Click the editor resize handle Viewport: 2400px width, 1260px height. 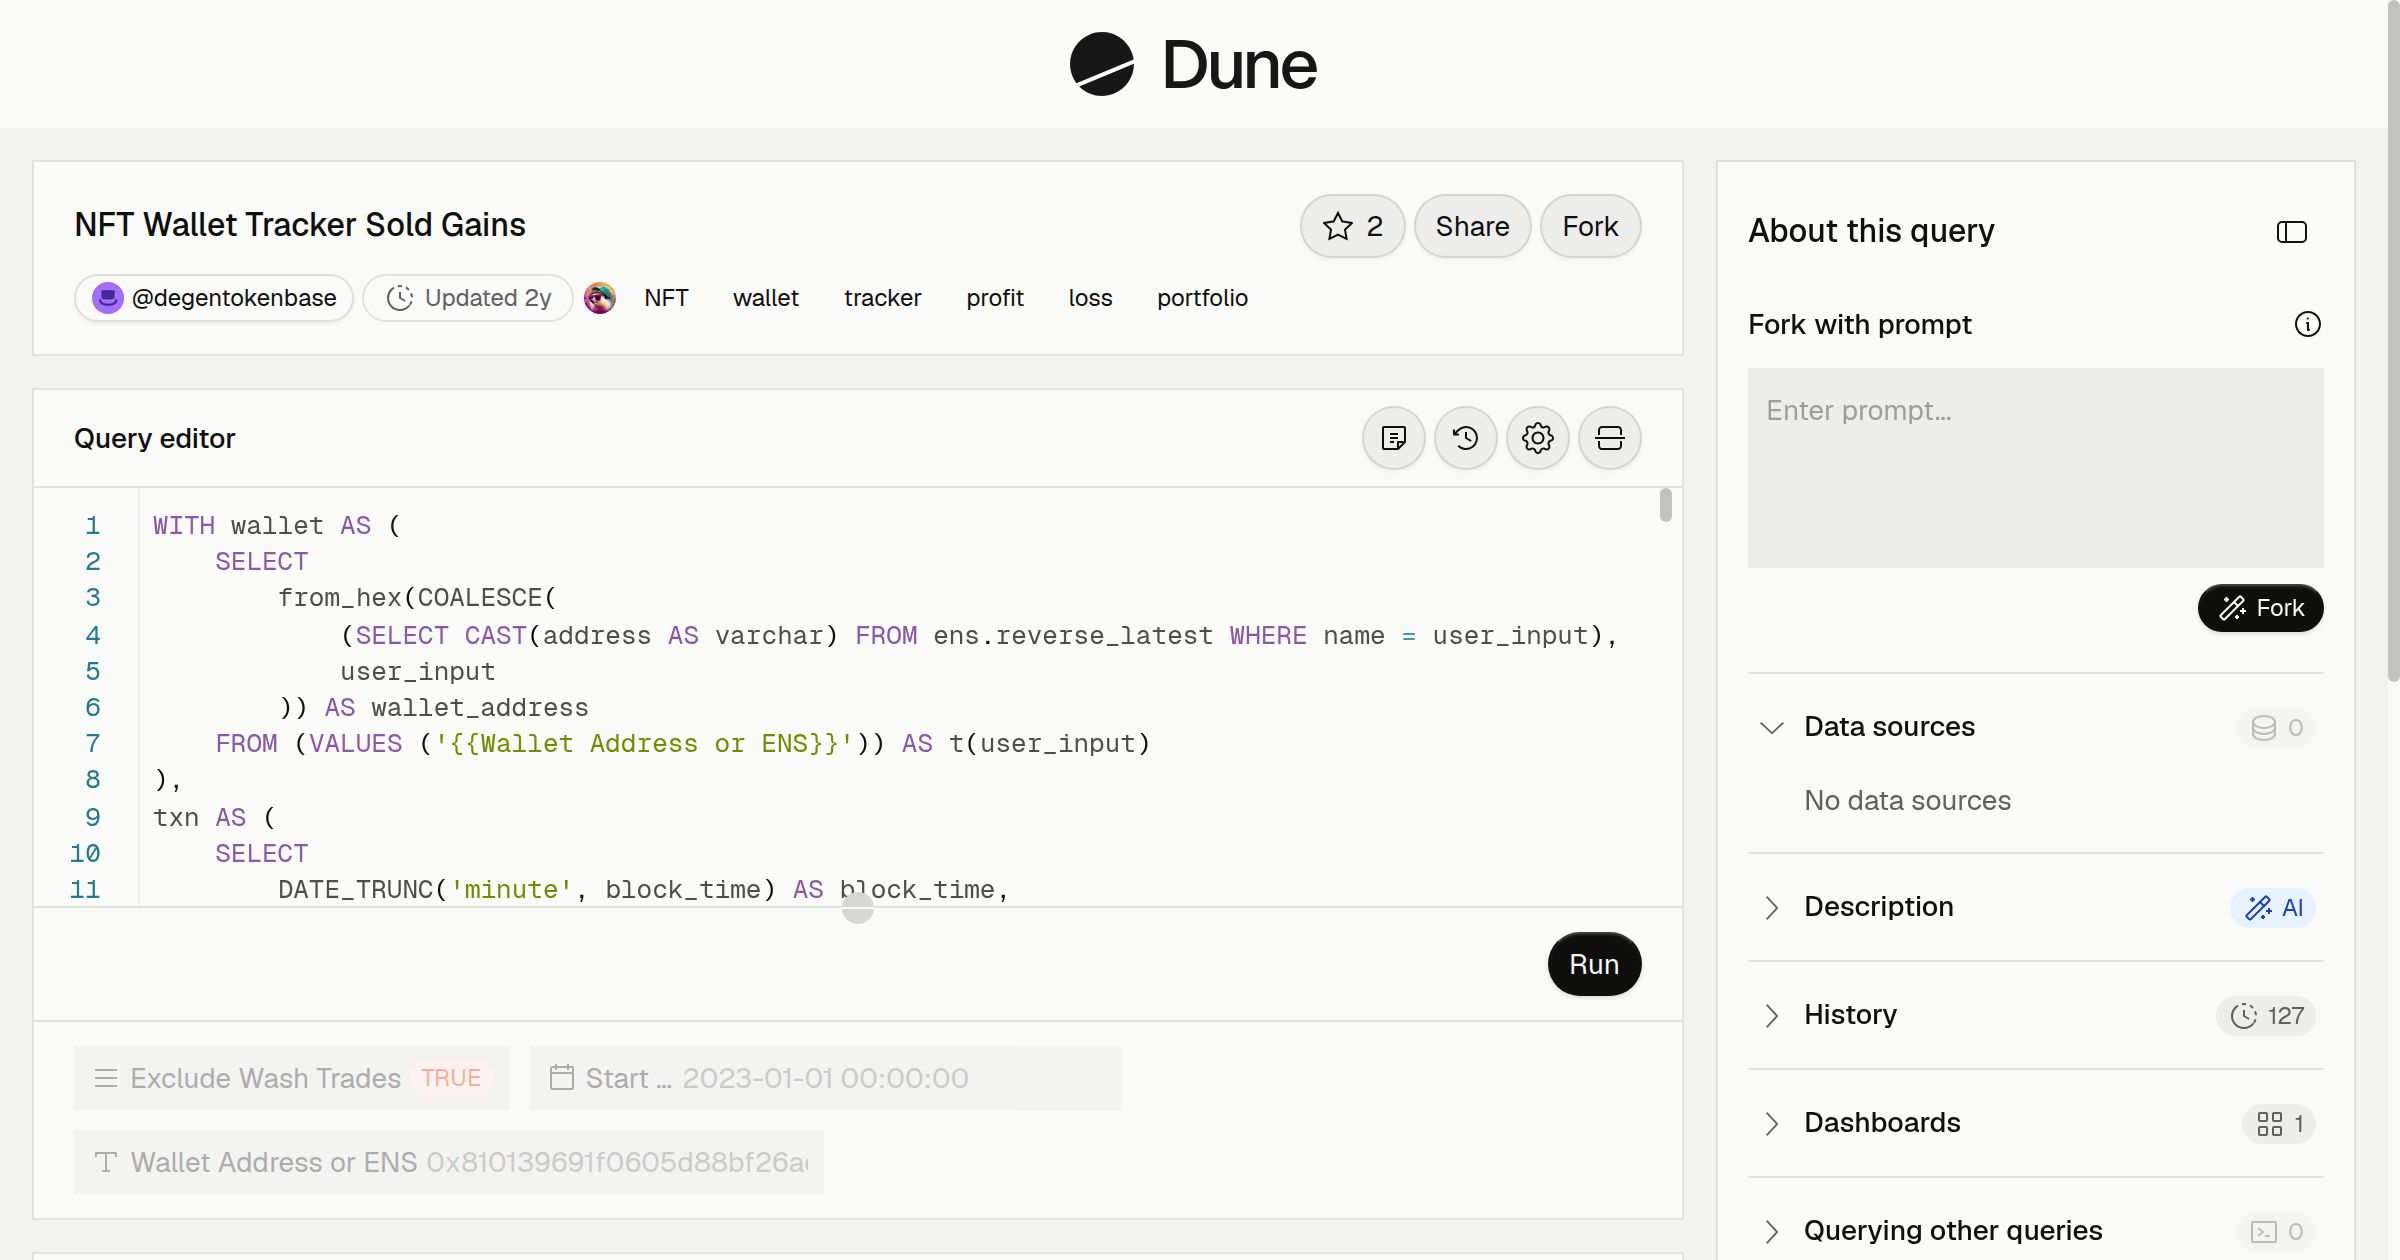(858, 908)
